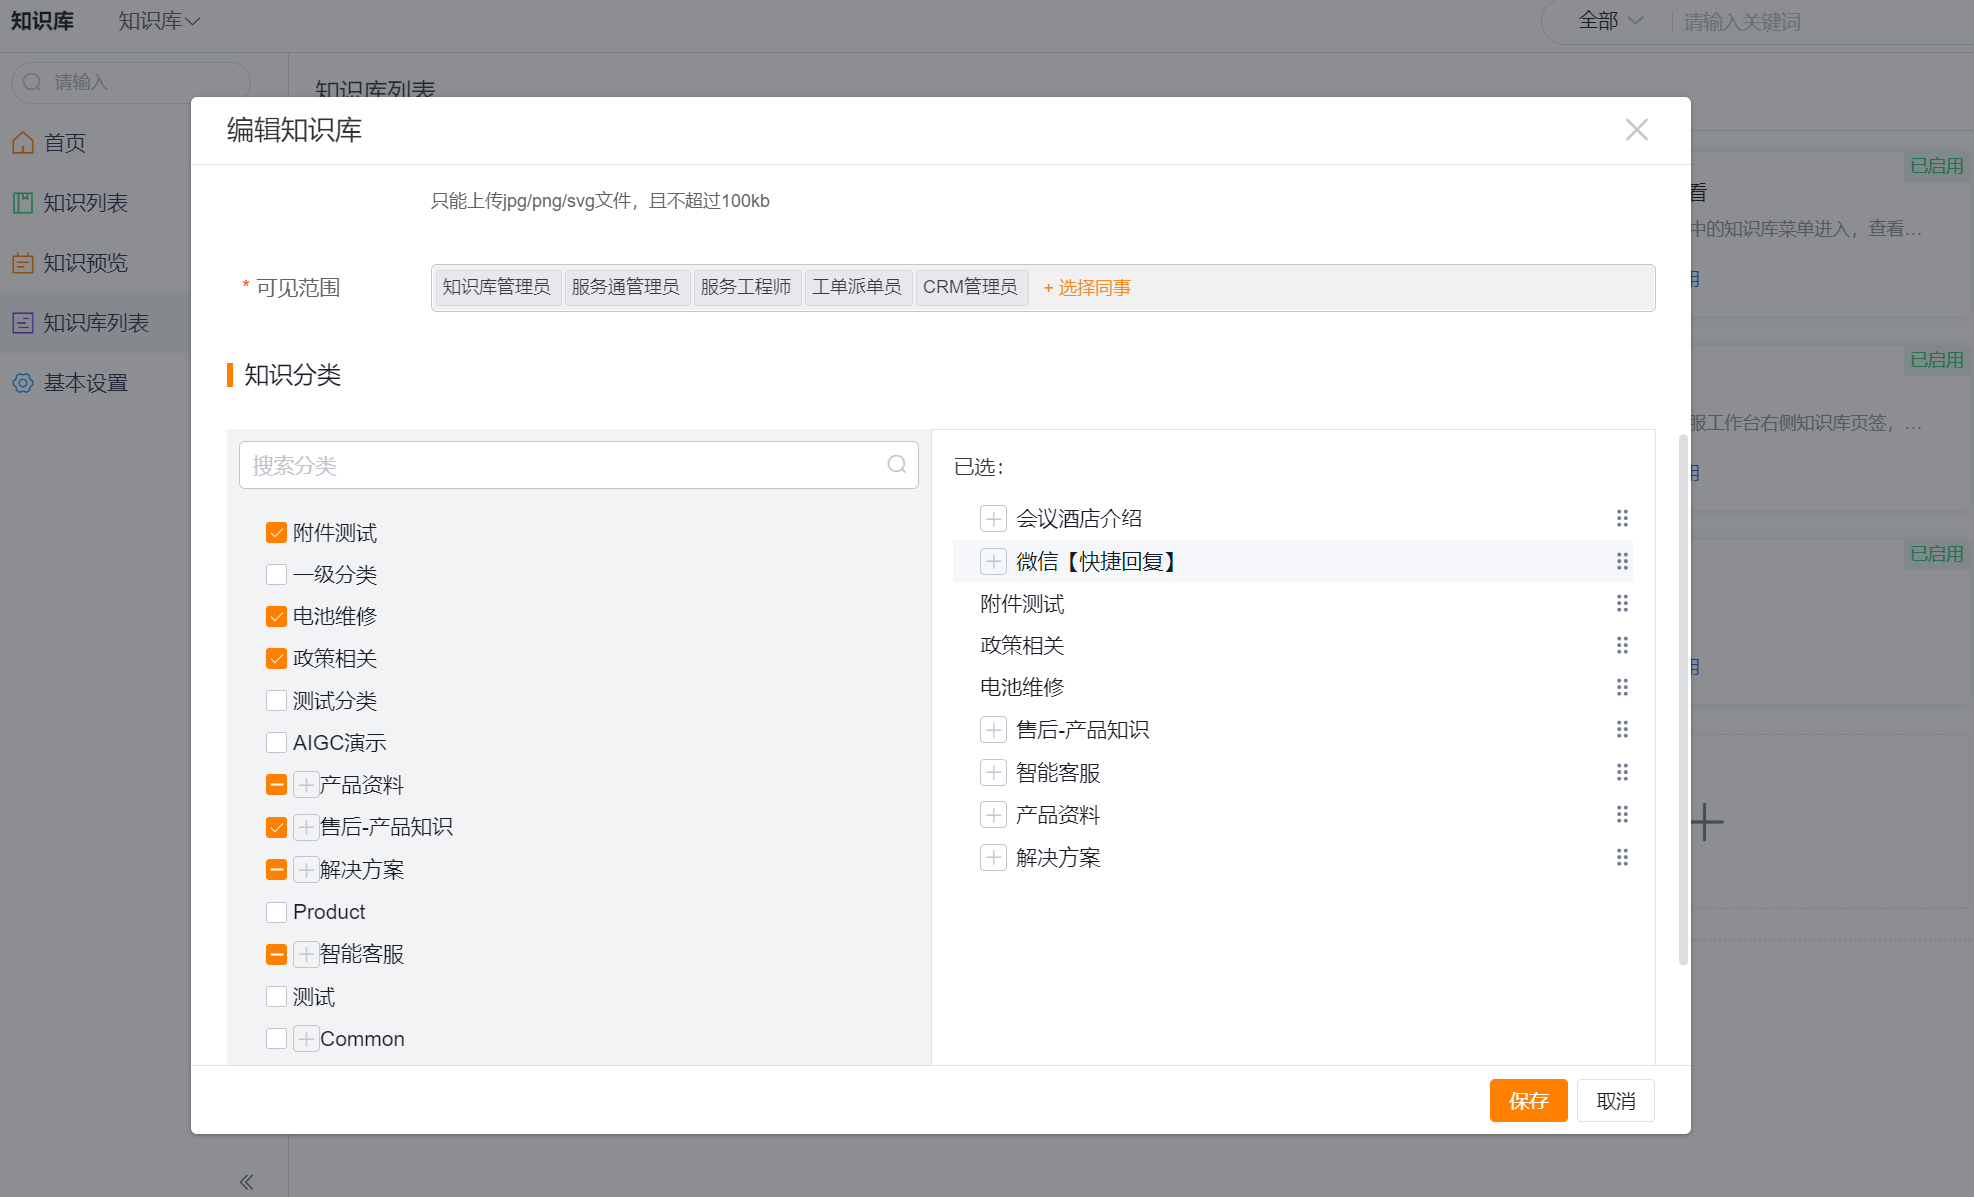
Task: Expand 微信【快捷回复】 in selected list
Action: [993, 562]
